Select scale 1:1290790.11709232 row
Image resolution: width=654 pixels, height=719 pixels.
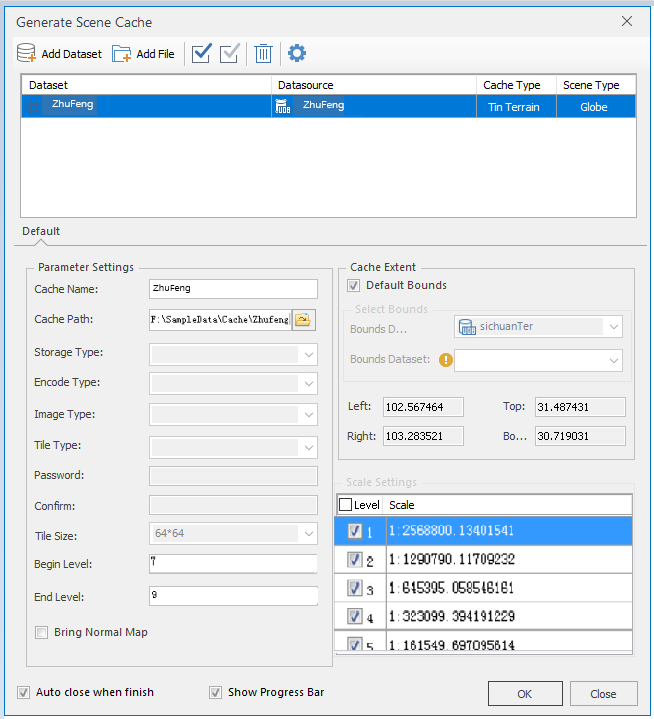(483, 559)
